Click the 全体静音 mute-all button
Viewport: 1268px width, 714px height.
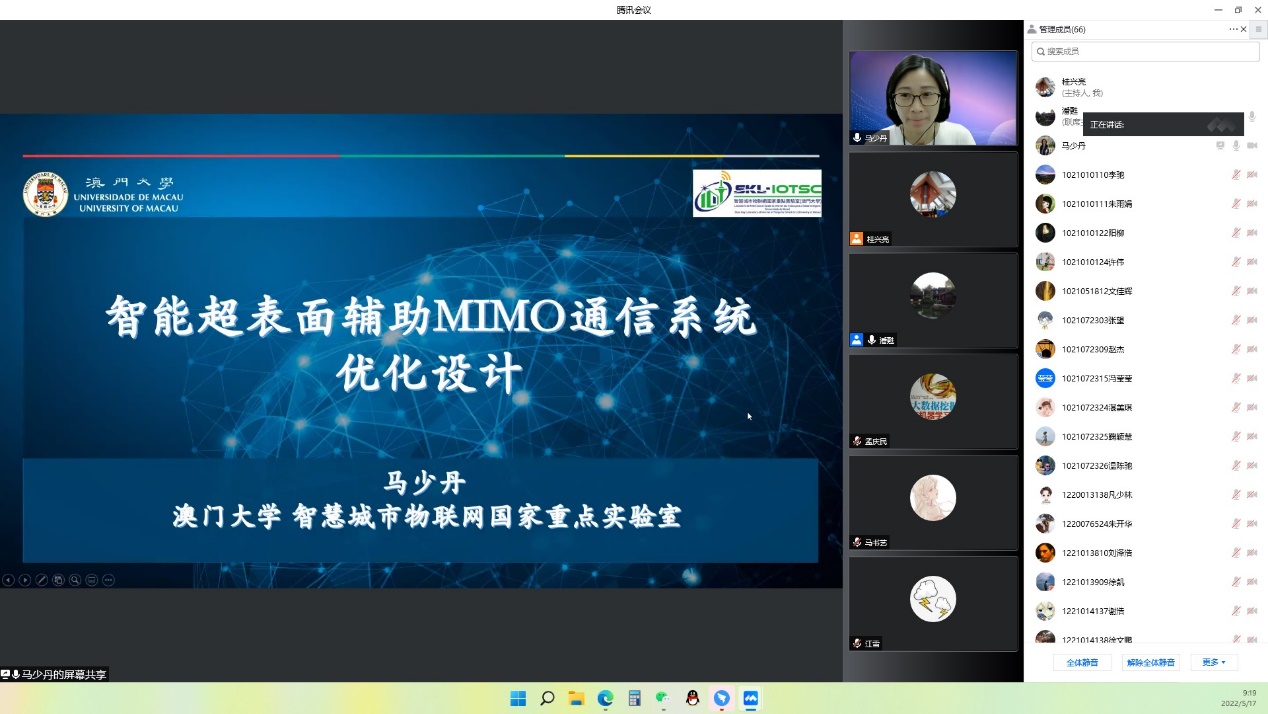[1082, 662]
